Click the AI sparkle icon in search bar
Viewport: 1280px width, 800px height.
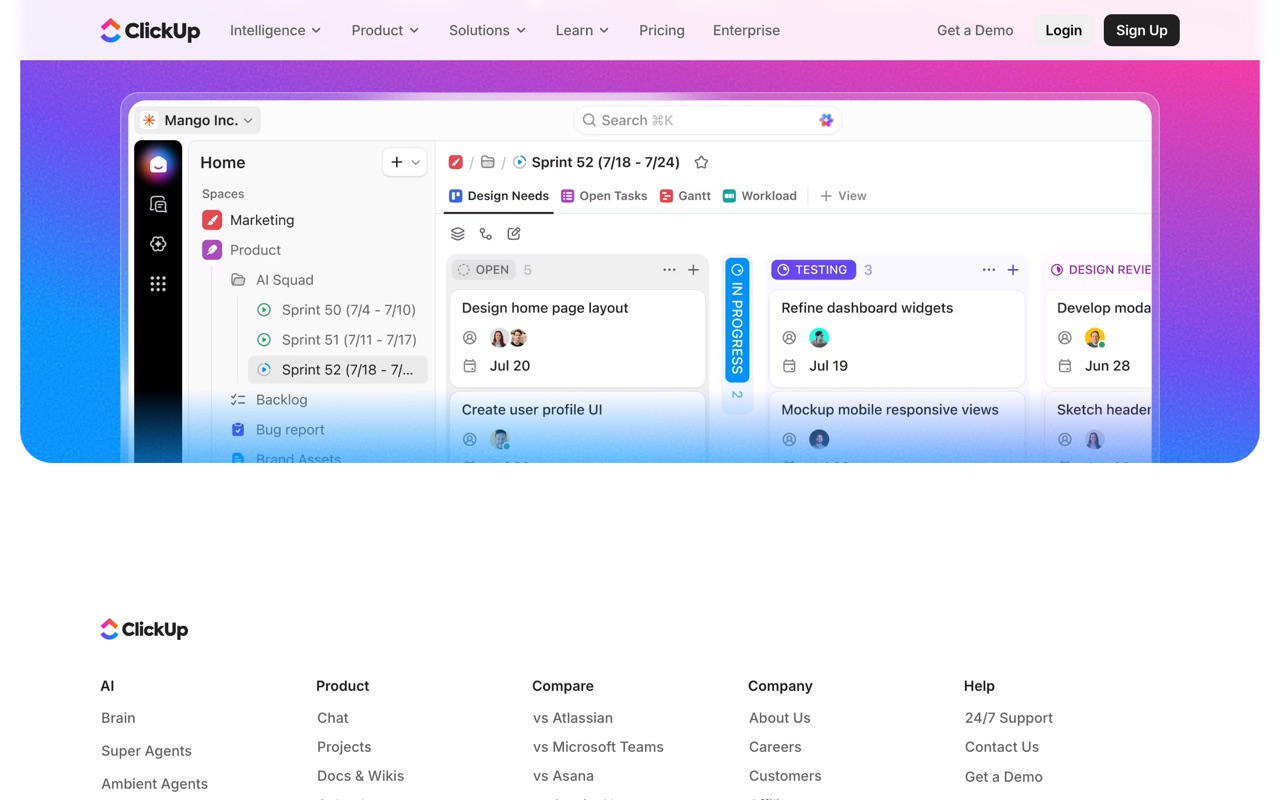tap(826, 120)
